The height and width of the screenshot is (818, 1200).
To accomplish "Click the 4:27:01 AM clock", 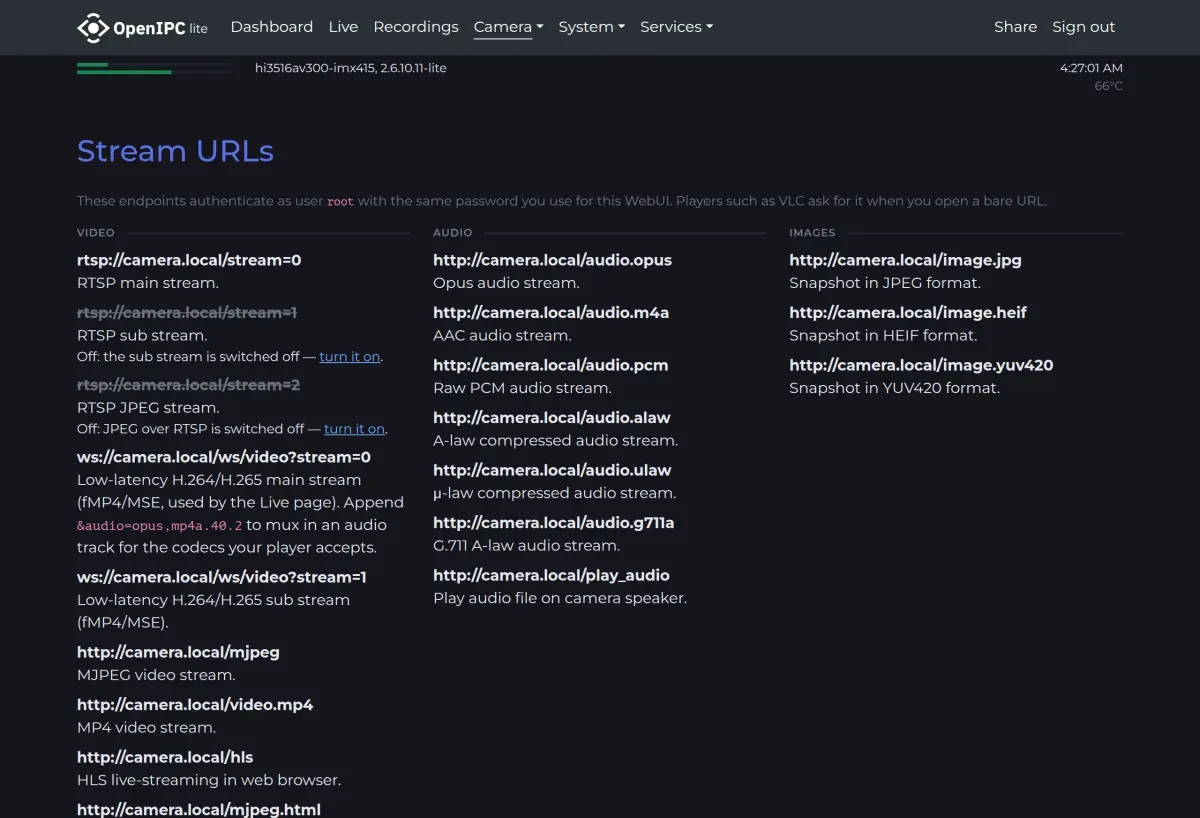I will coord(1091,68).
